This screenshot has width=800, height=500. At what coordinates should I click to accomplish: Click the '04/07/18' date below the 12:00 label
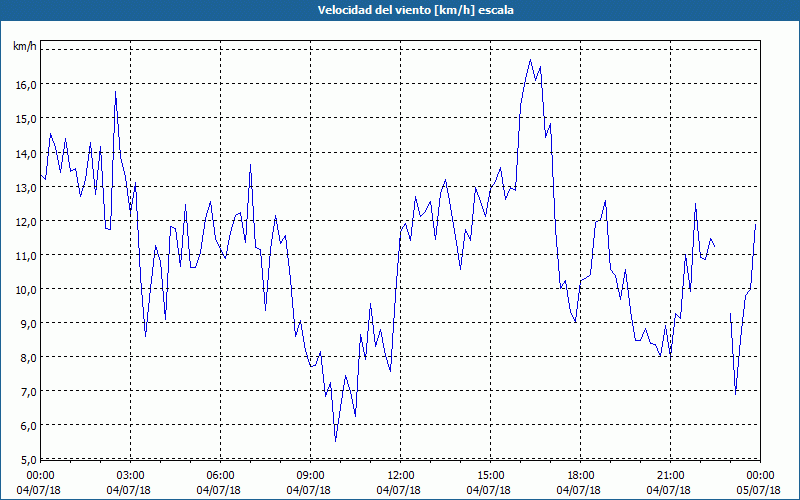pyautogui.click(x=398, y=490)
